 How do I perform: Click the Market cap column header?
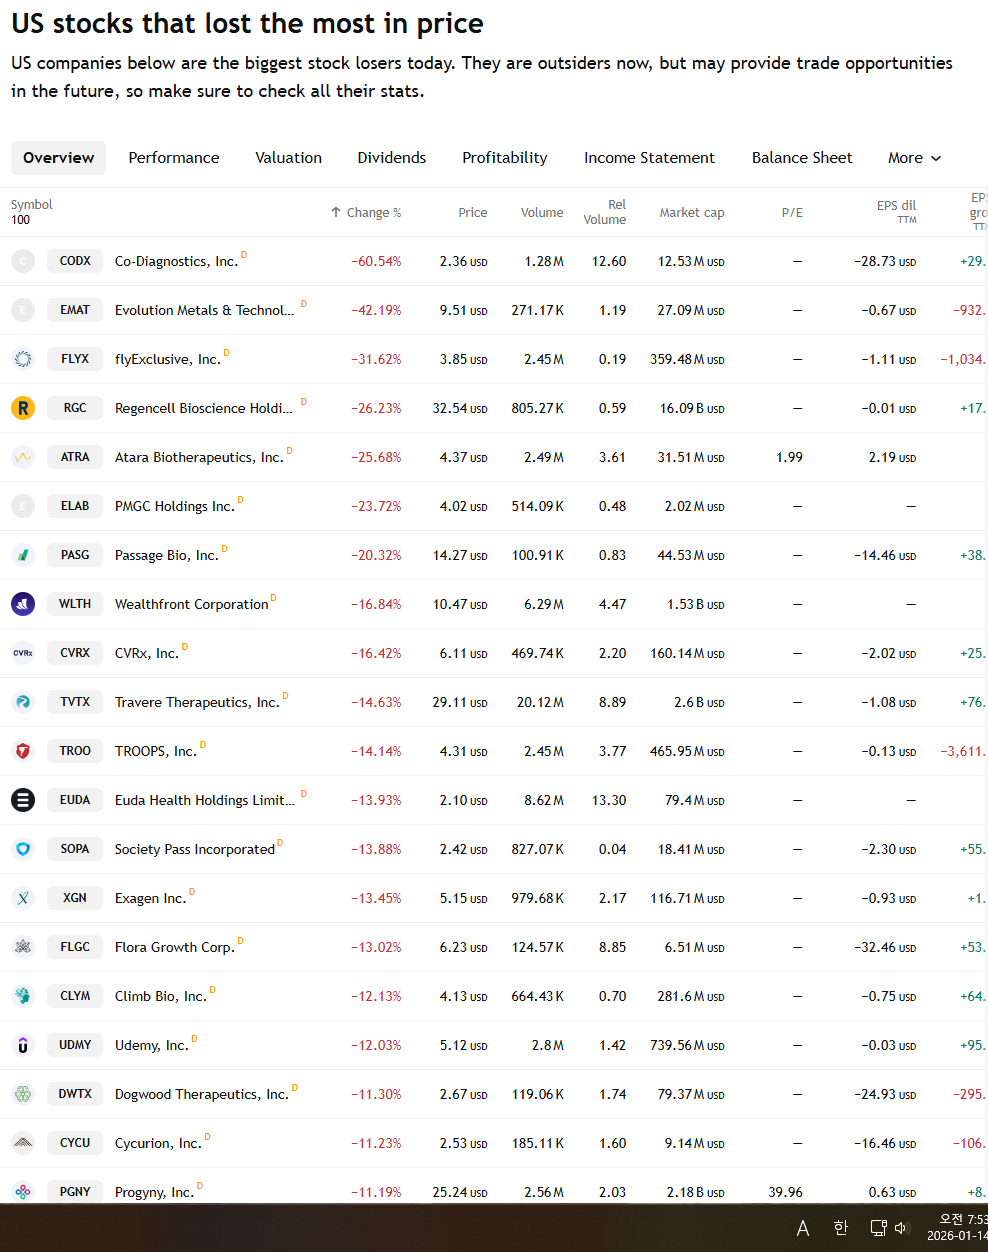tap(692, 212)
